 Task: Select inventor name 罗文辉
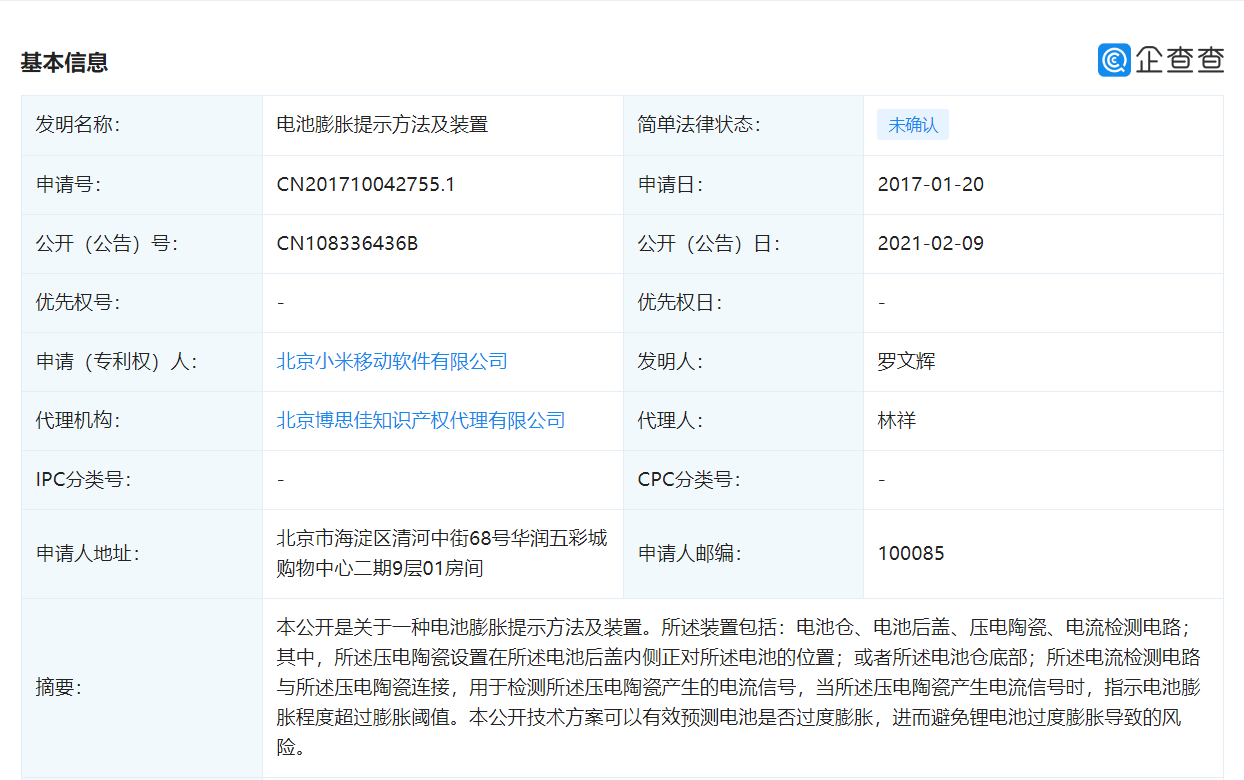click(x=907, y=362)
